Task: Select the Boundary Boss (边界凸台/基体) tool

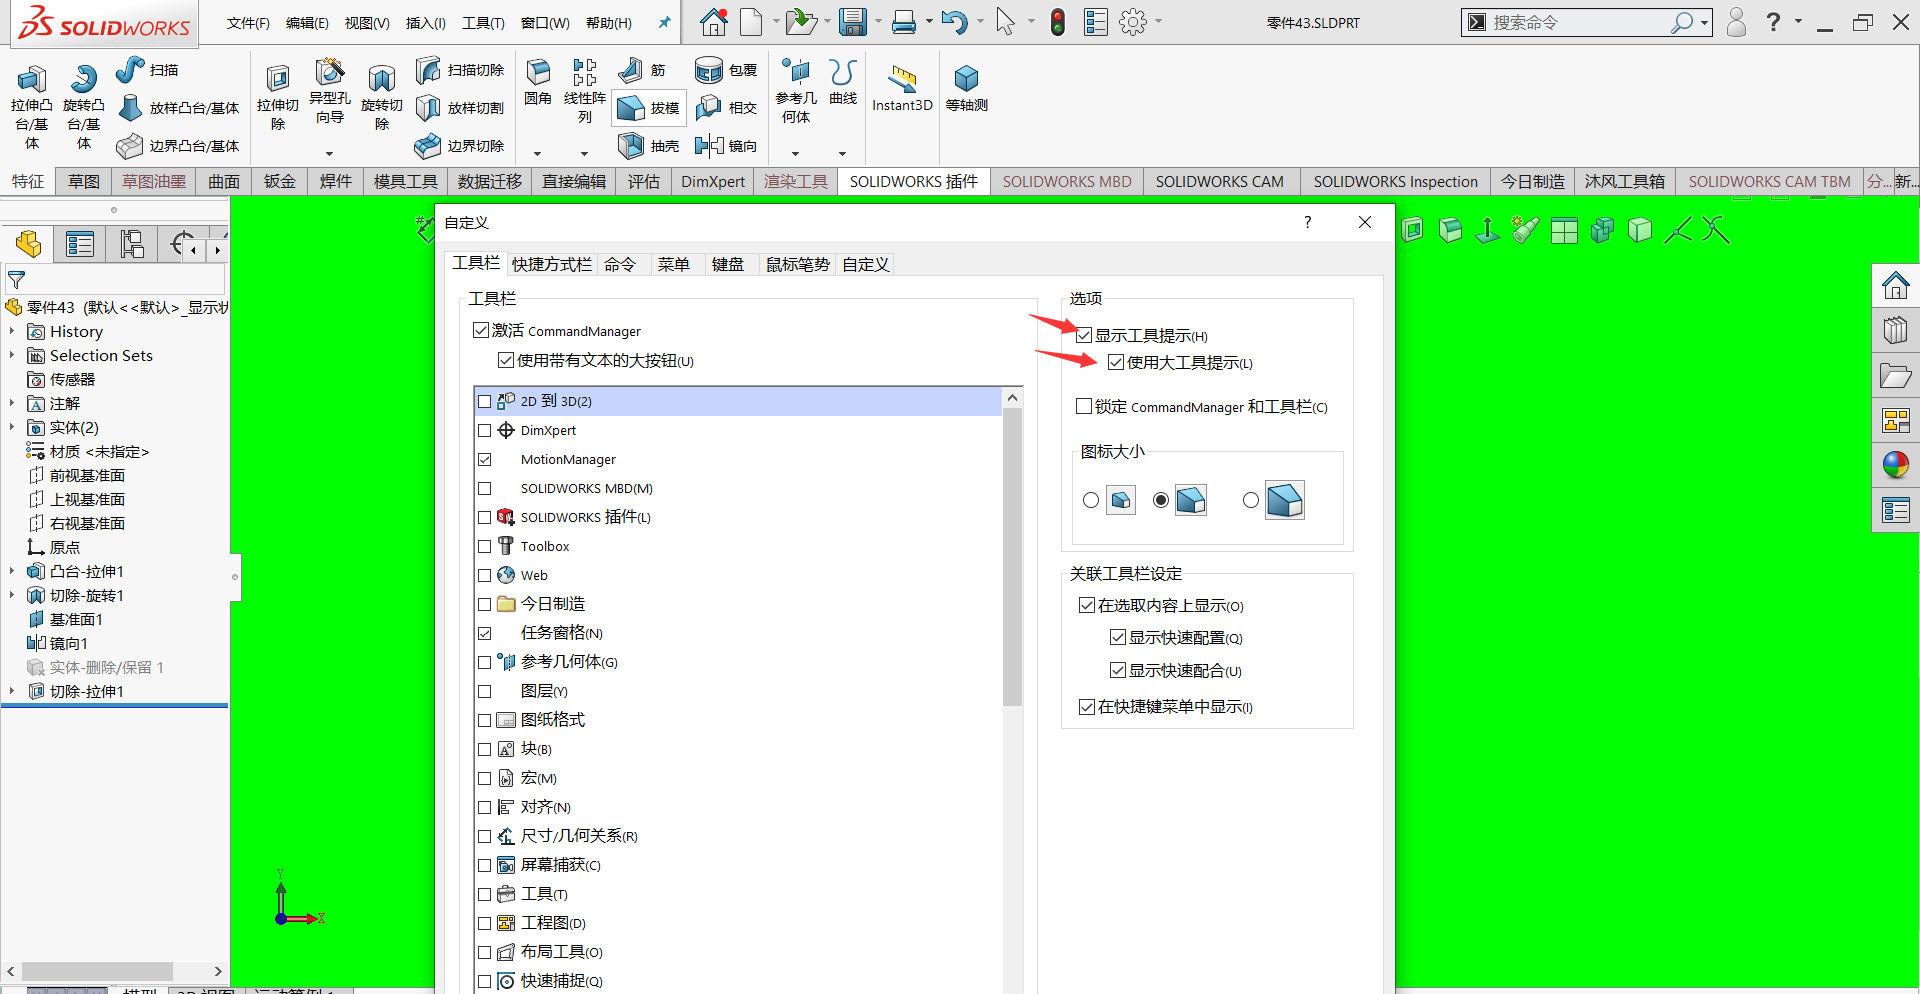Action: 179,146
